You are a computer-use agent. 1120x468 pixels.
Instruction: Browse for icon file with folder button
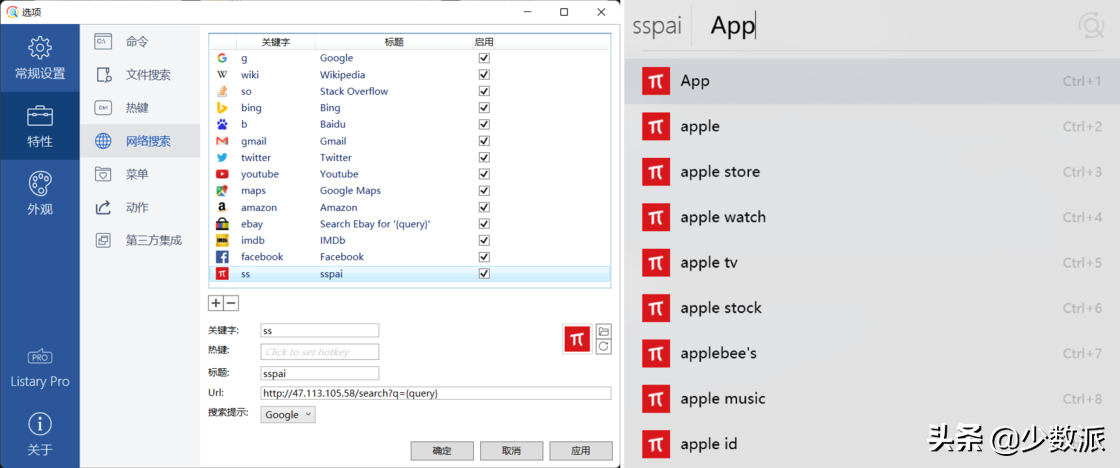click(604, 331)
